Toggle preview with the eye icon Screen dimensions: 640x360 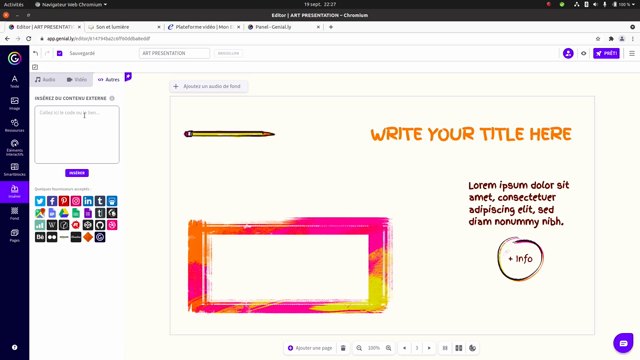(584, 53)
